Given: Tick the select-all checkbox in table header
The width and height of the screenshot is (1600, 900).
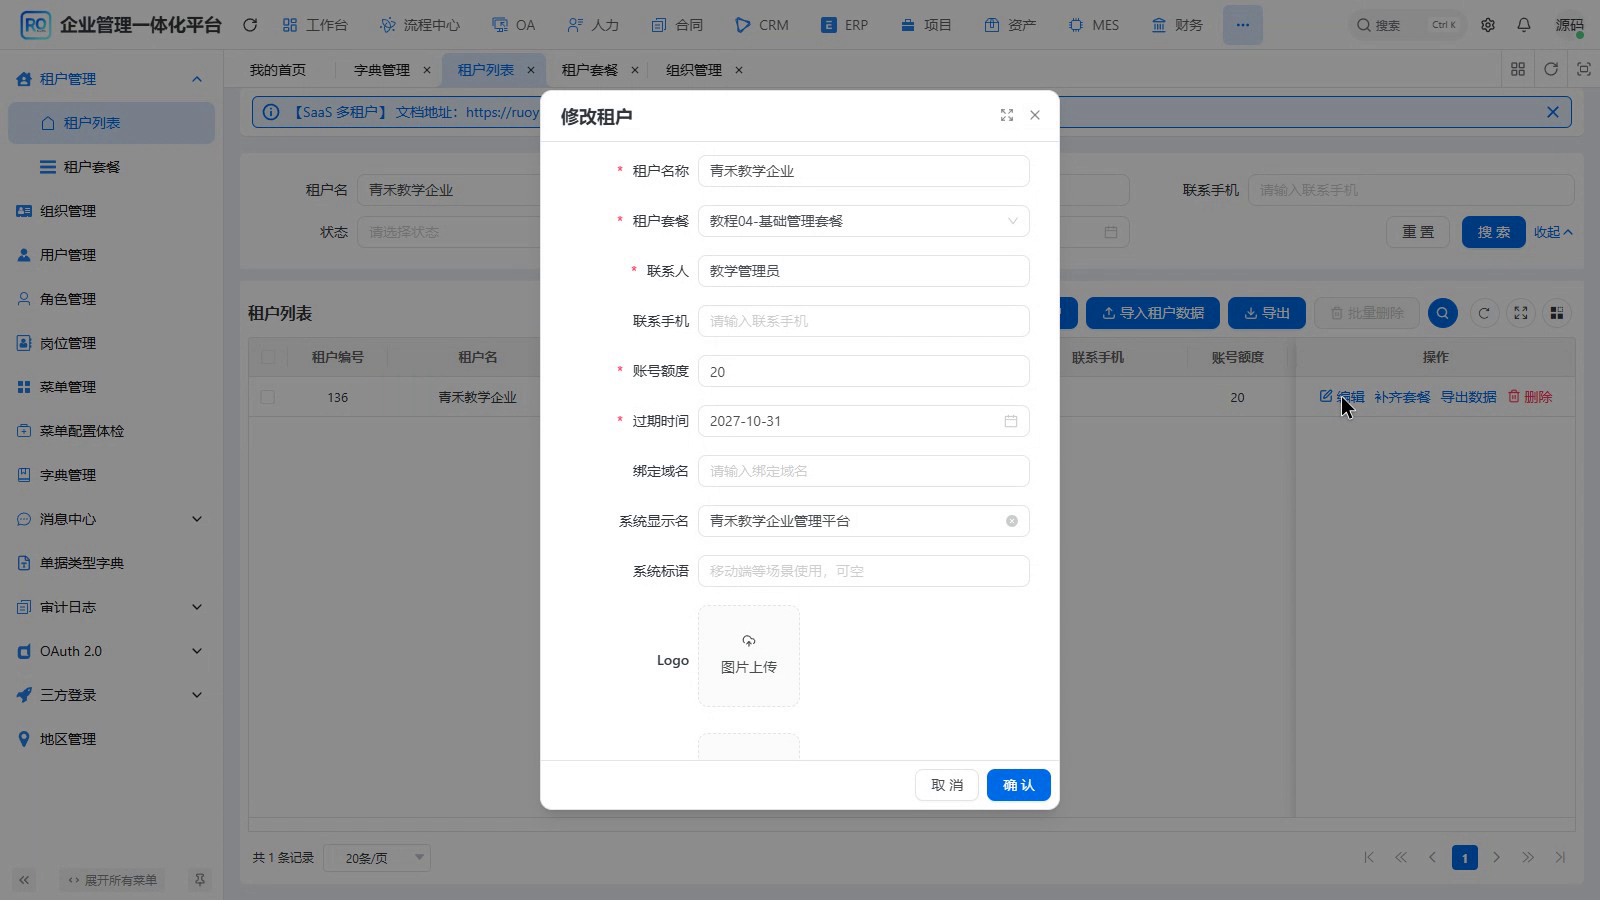Looking at the screenshot, I should (267, 357).
